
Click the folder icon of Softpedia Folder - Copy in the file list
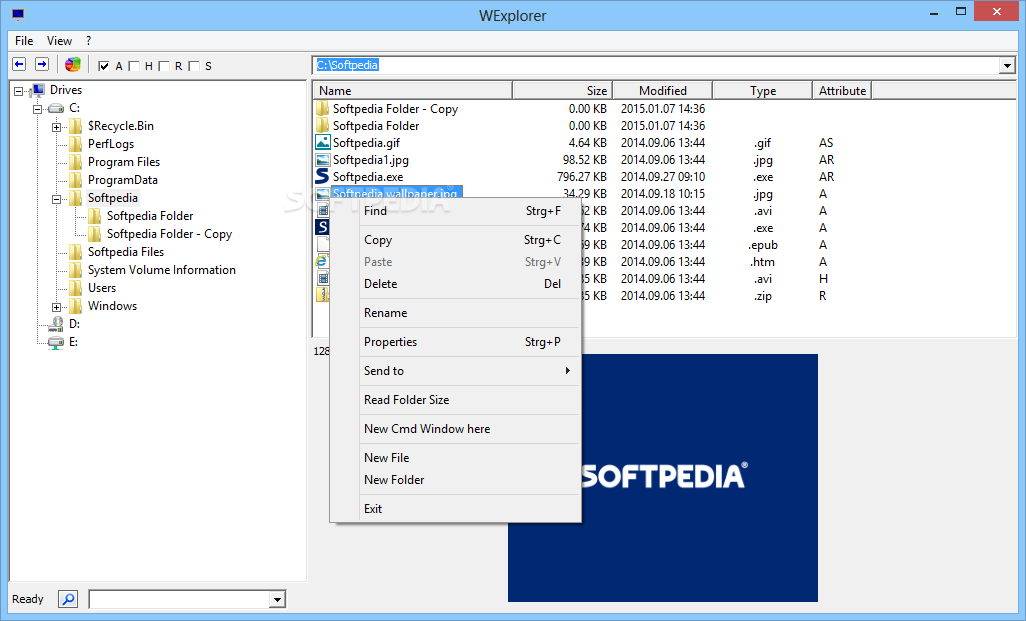point(323,108)
